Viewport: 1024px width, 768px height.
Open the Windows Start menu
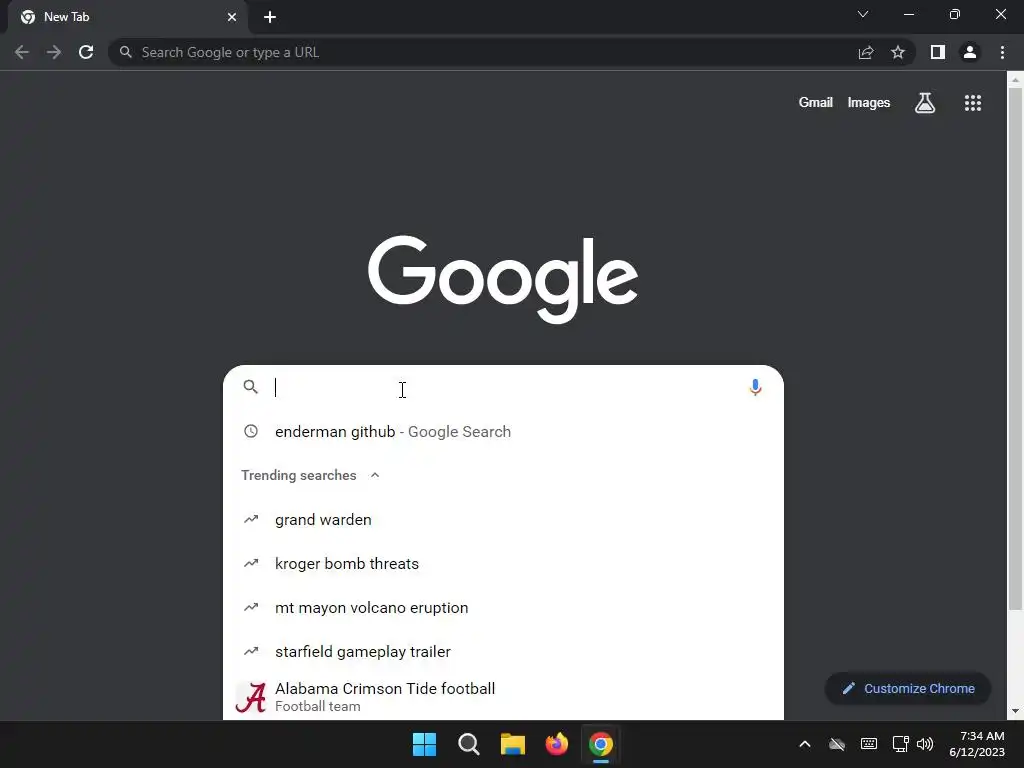pos(424,744)
